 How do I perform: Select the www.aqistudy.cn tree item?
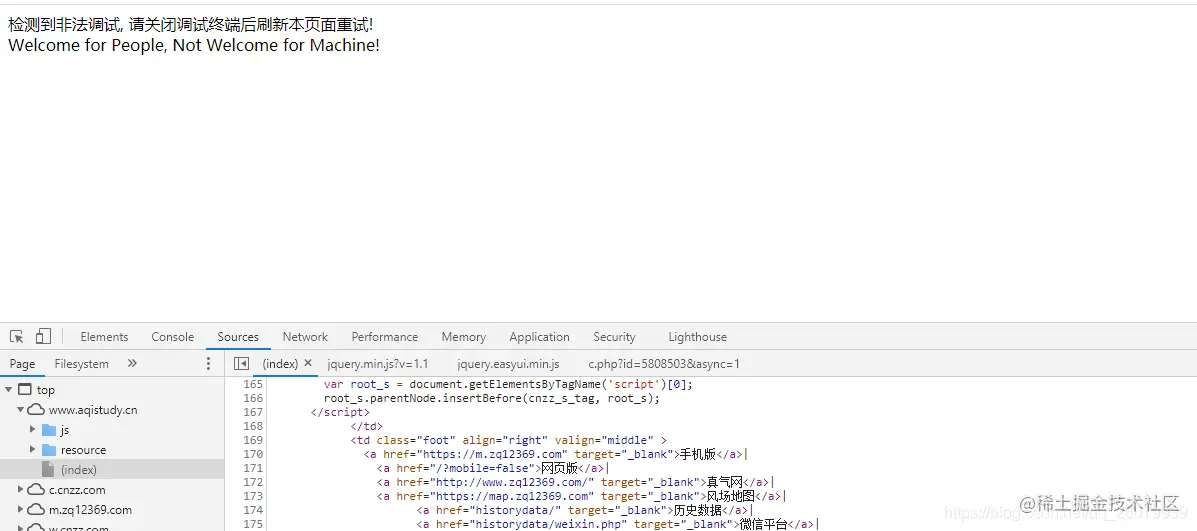tap(93, 410)
